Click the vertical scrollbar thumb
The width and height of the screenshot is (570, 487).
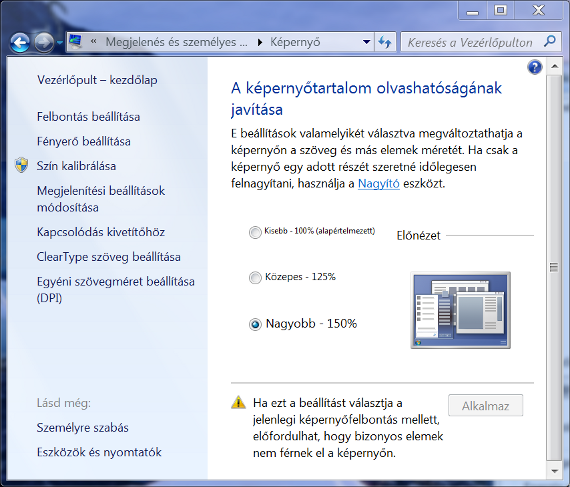tap(554, 268)
